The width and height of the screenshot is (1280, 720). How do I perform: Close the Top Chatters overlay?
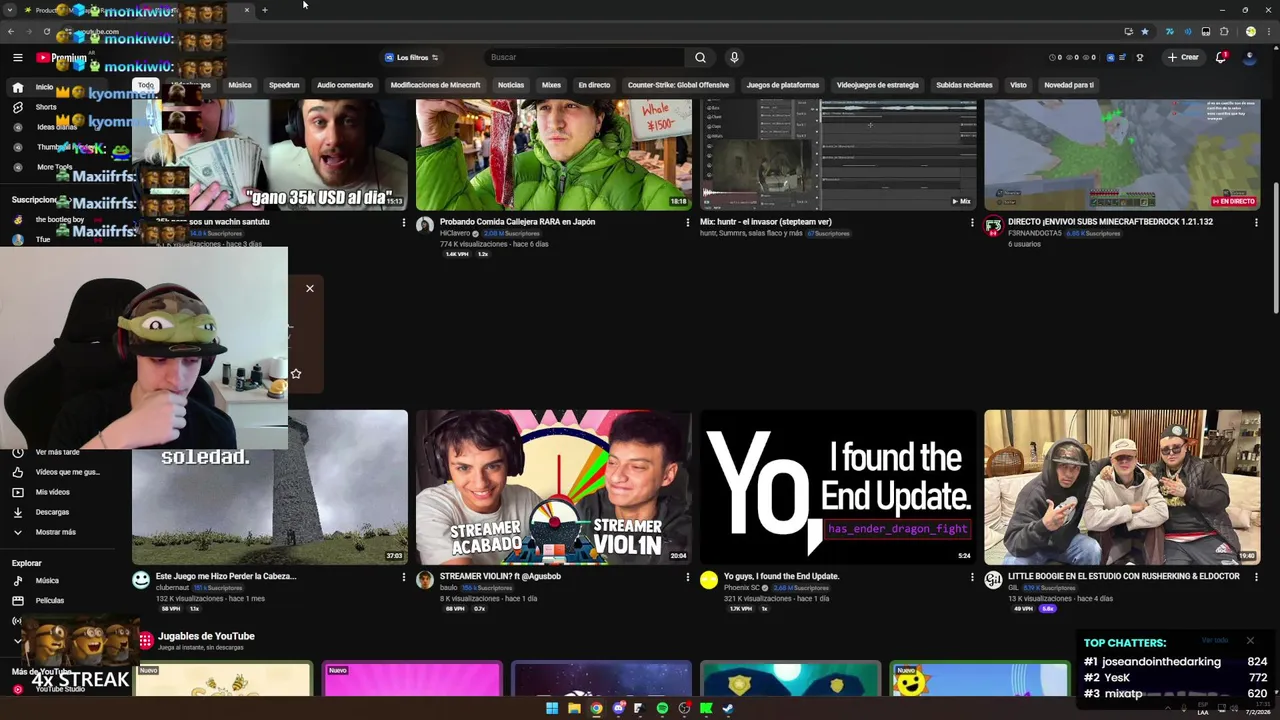pyautogui.click(x=1250, y=640)
